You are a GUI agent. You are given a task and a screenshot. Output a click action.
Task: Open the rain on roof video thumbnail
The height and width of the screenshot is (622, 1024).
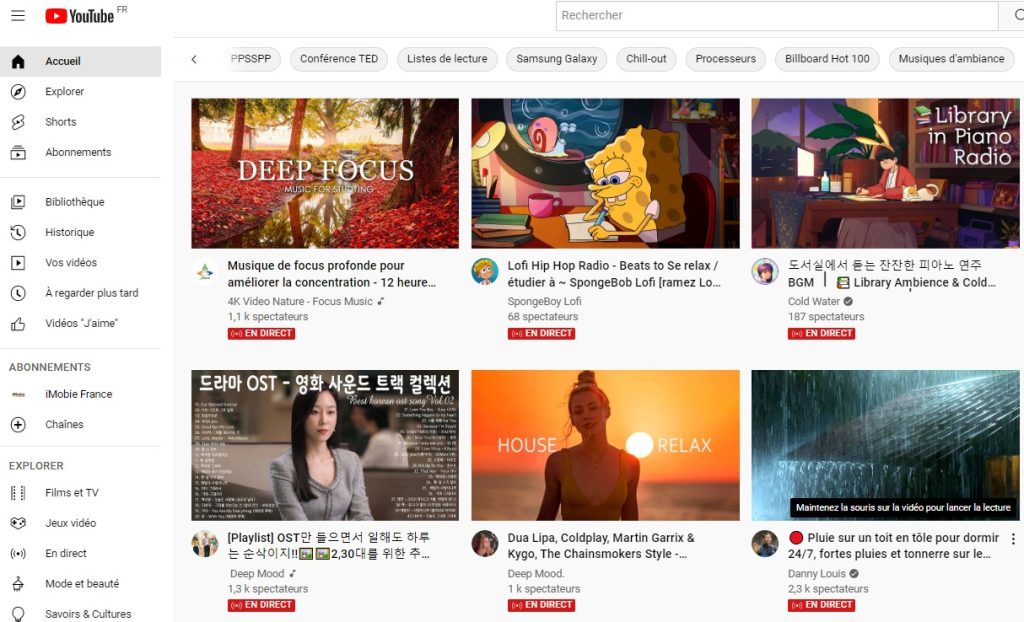coord(886,445)
